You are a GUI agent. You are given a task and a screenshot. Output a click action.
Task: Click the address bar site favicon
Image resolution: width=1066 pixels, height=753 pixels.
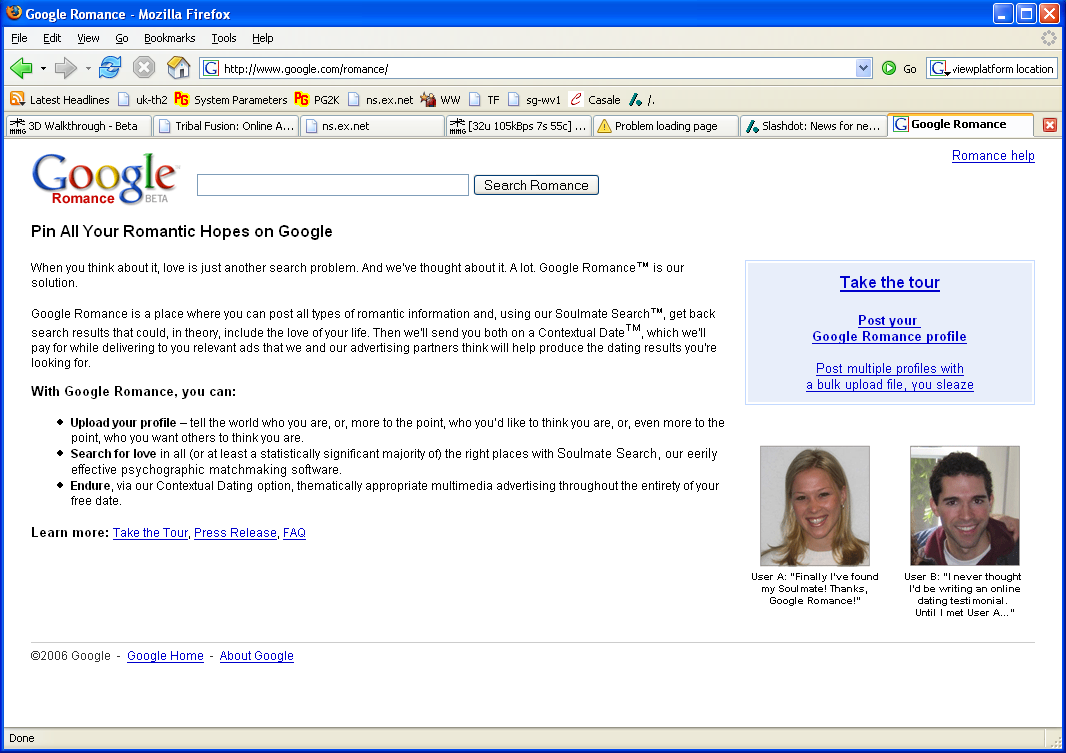point(211,69)
